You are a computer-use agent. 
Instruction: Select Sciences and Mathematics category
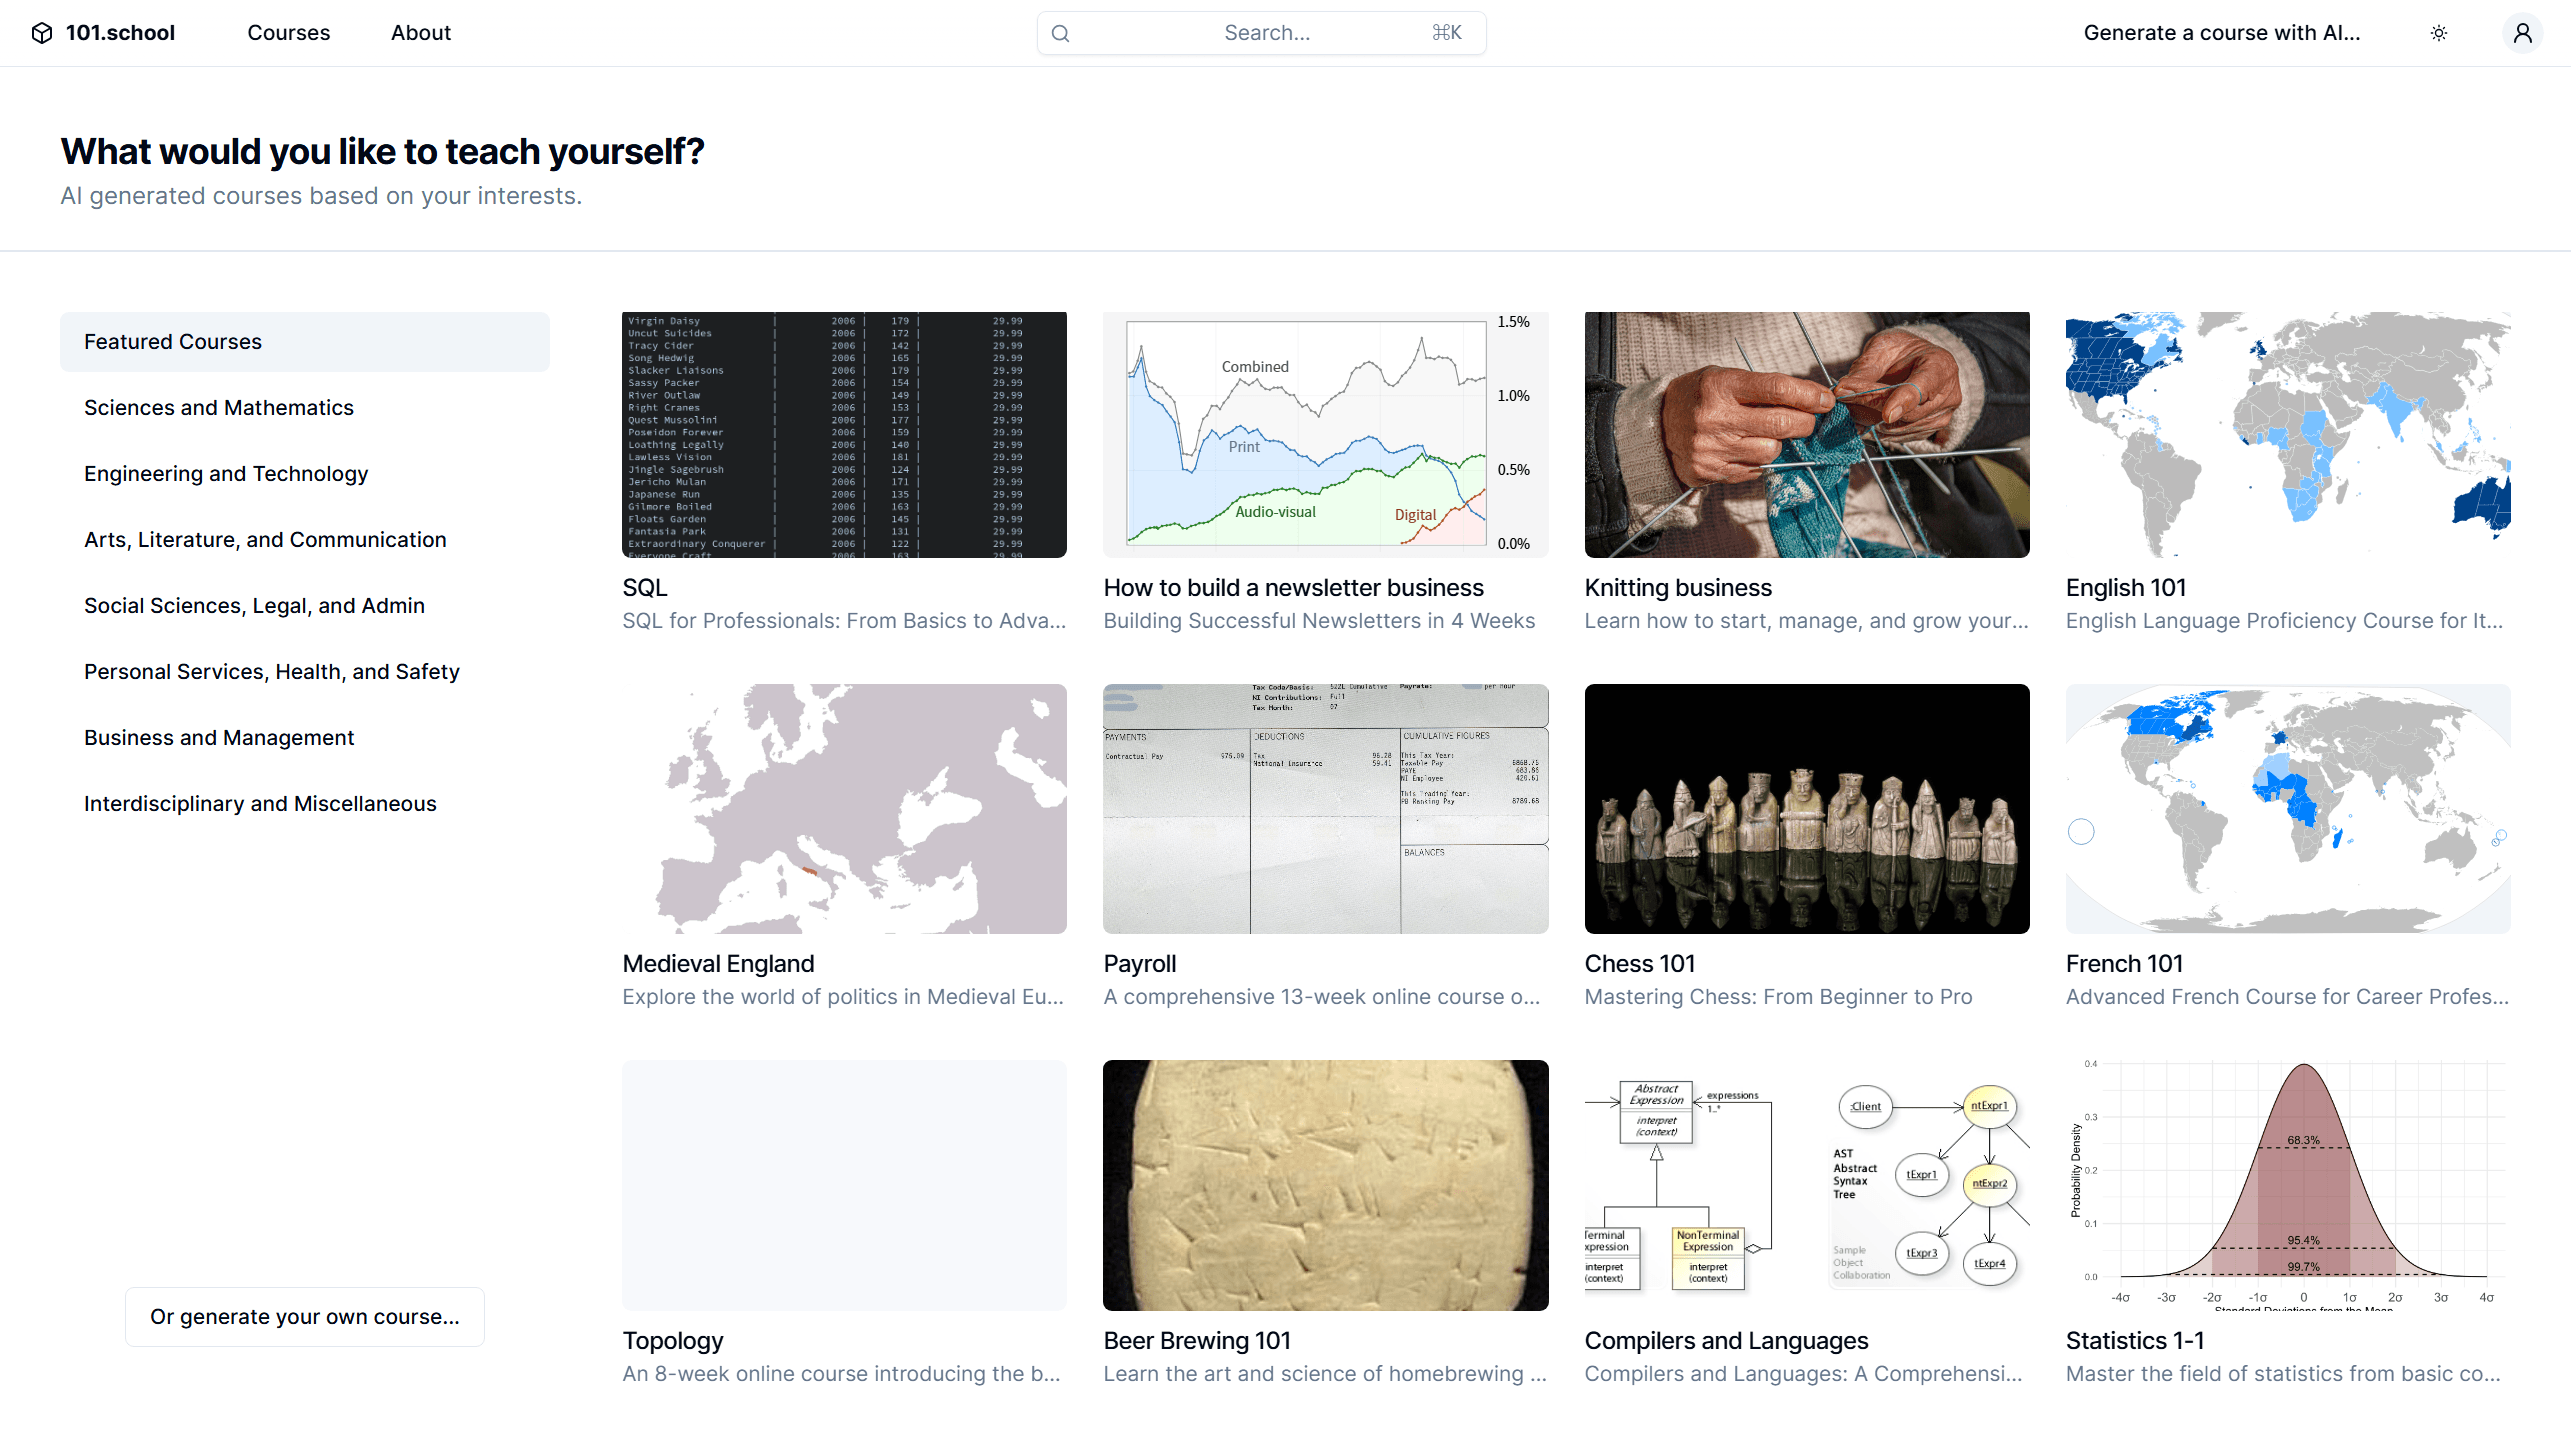coord(219,408)
